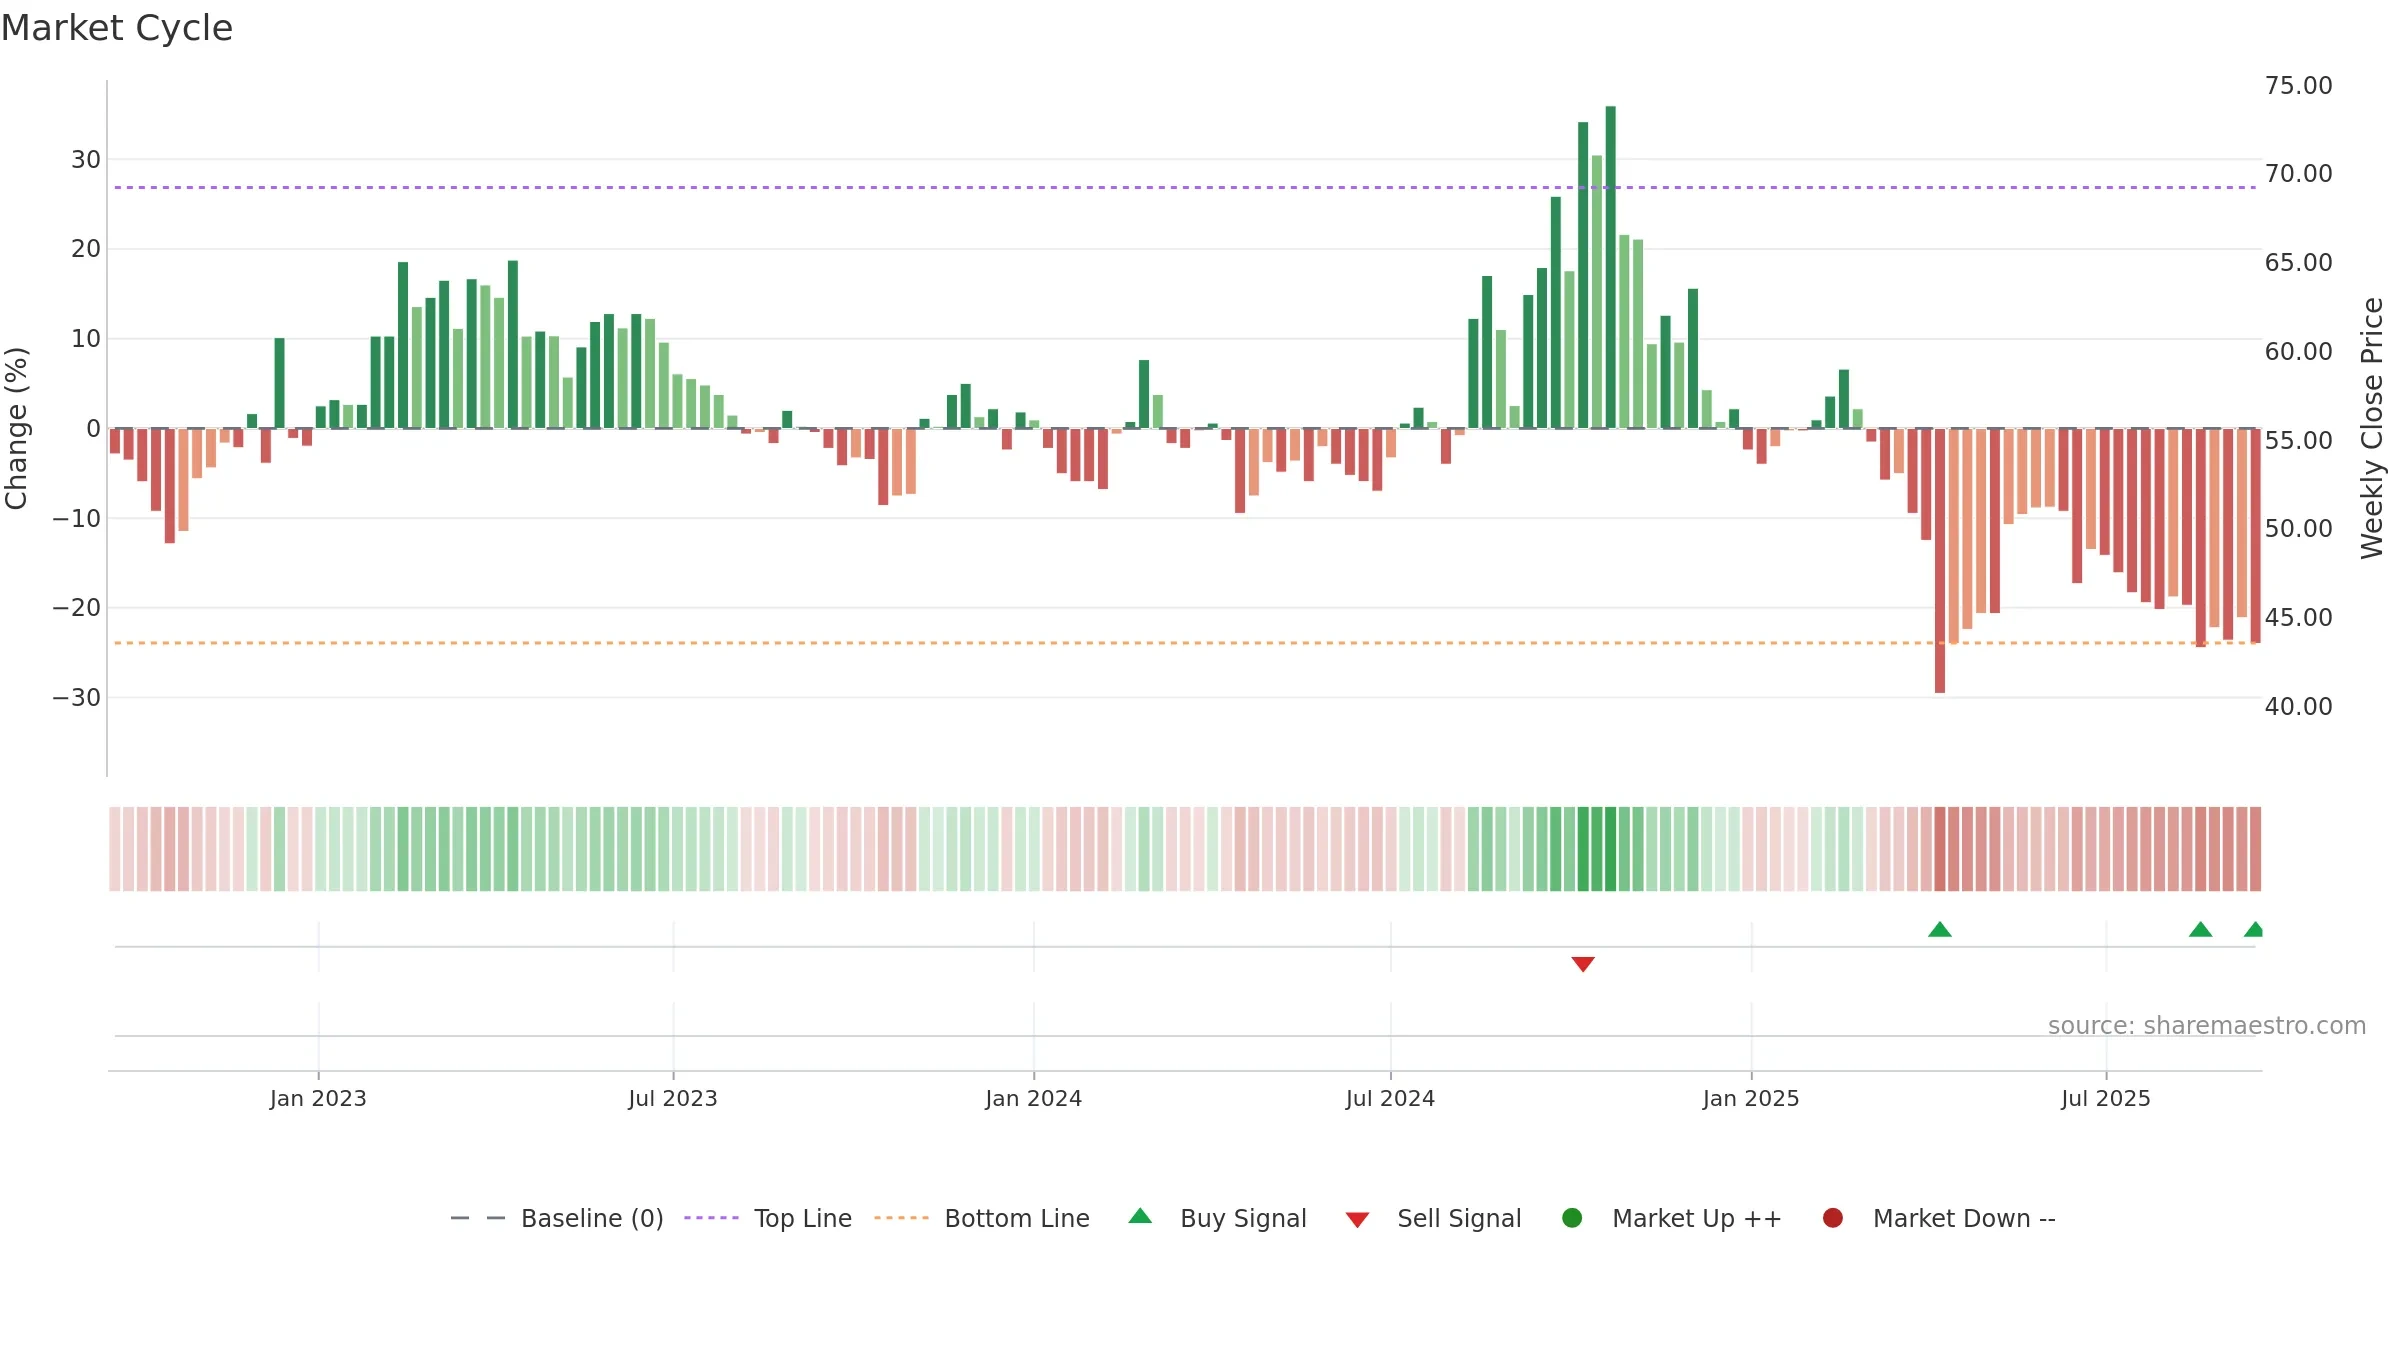Click the Jan 2023 x-axis label
Screen dimensions: 2400x1350
(x=318, y=1098)
